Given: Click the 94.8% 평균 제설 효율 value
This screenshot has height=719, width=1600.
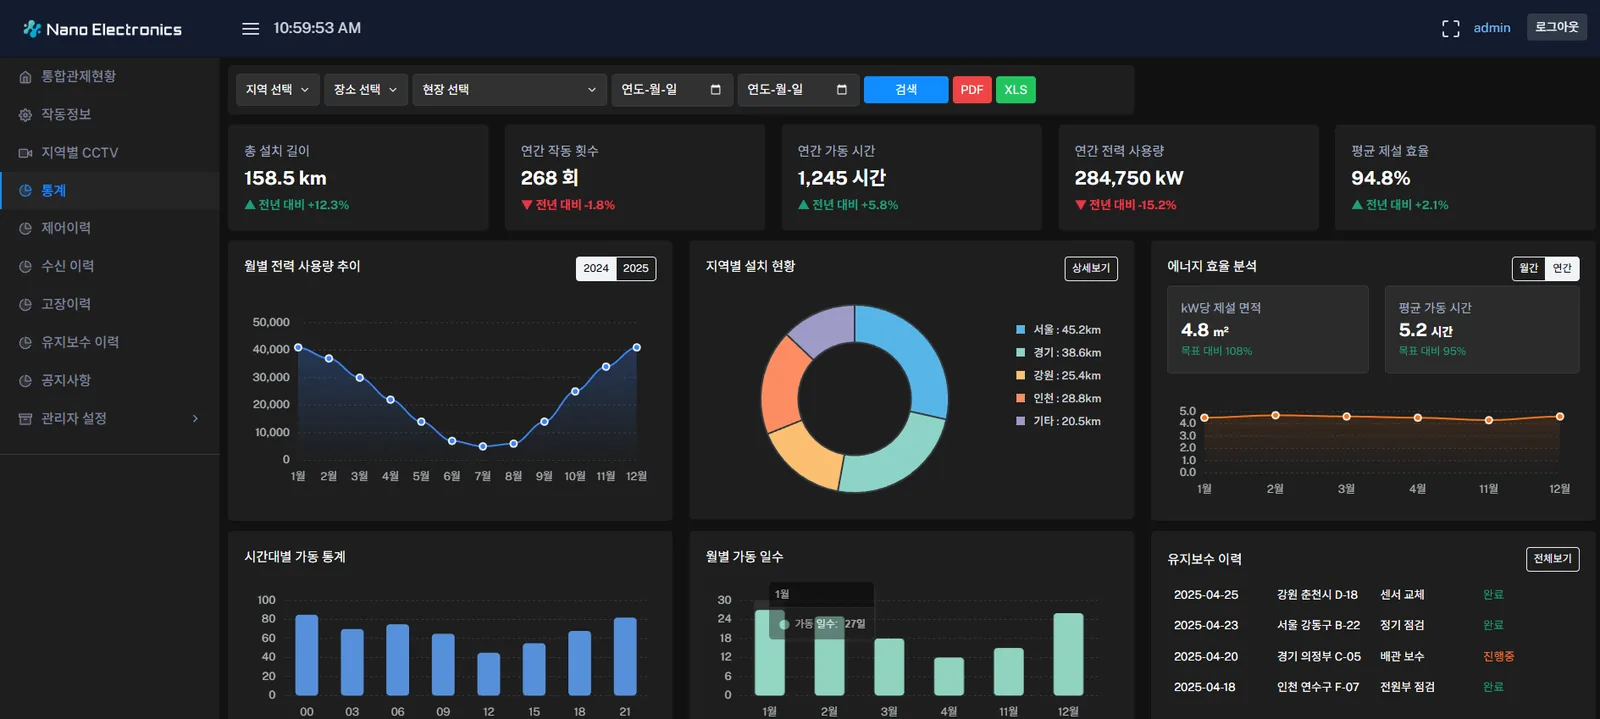Looking at the screenshot, I should pos(1380,178).
